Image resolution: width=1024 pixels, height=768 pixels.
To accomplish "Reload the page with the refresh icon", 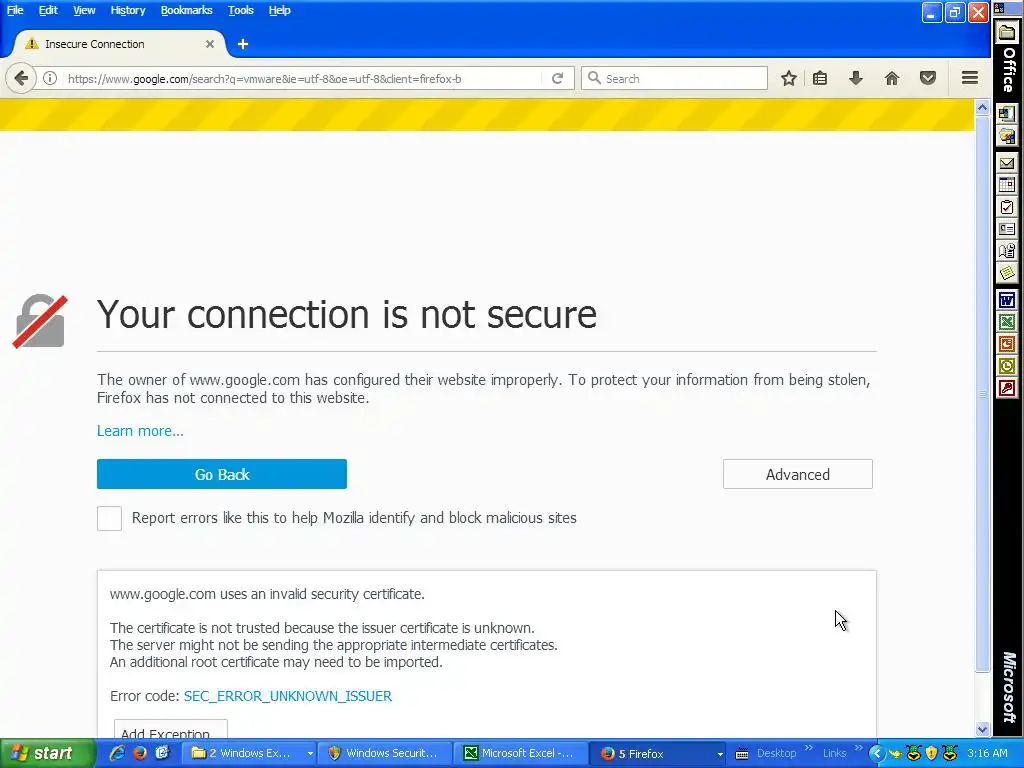I will point(557,78).
